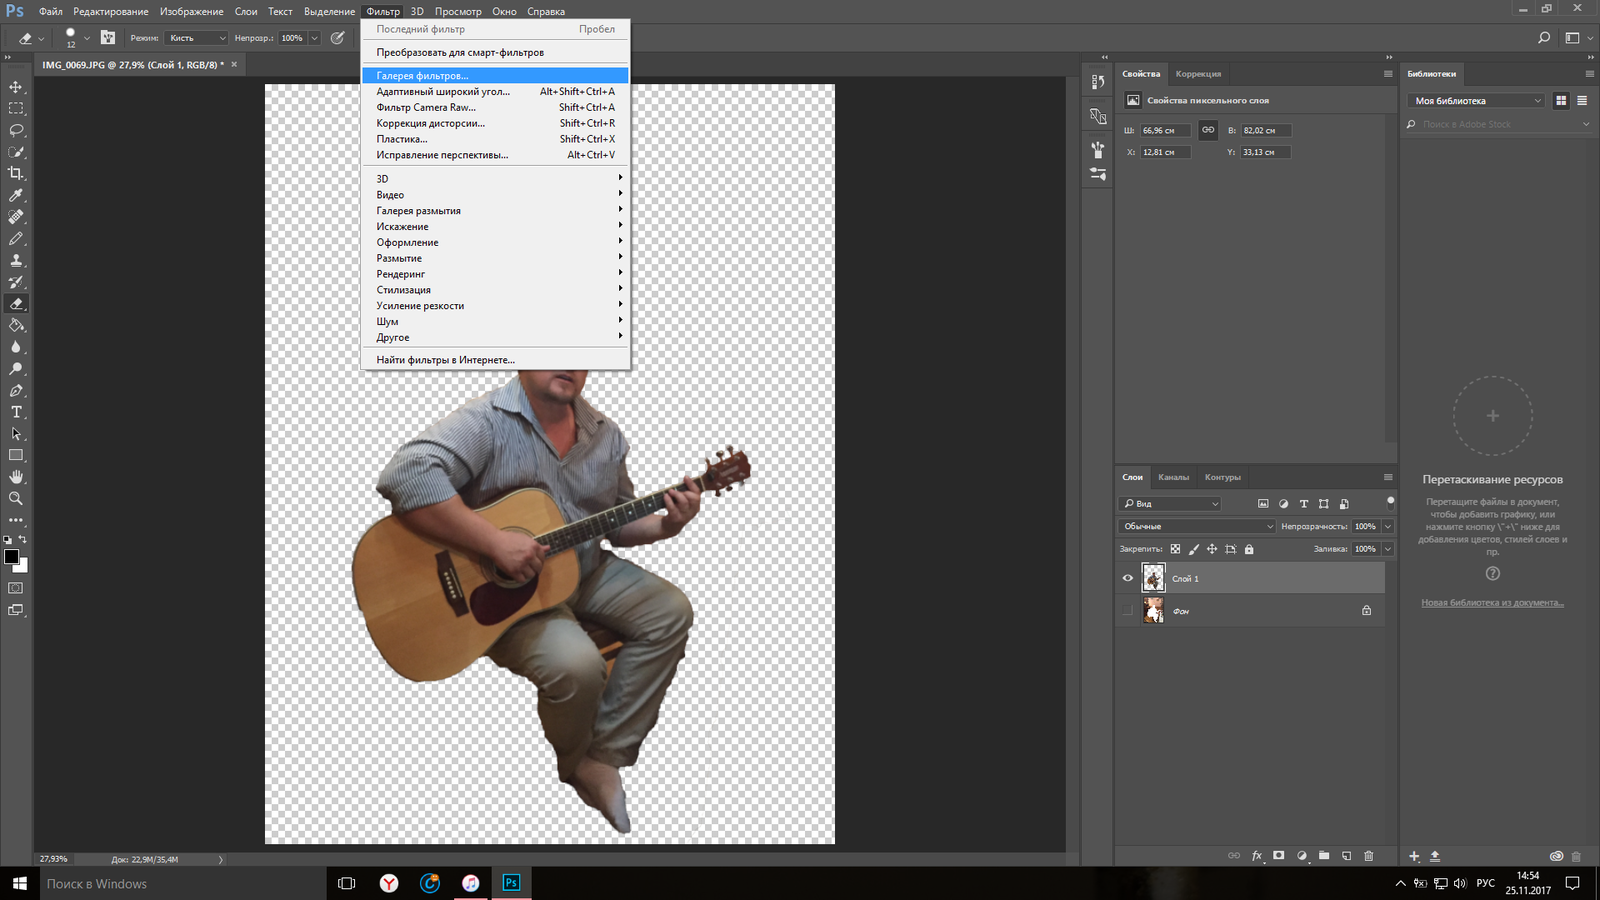1600x900 pixels.
Task: Select the Clone Stamp tool
Action: click(x=16, y=260)
